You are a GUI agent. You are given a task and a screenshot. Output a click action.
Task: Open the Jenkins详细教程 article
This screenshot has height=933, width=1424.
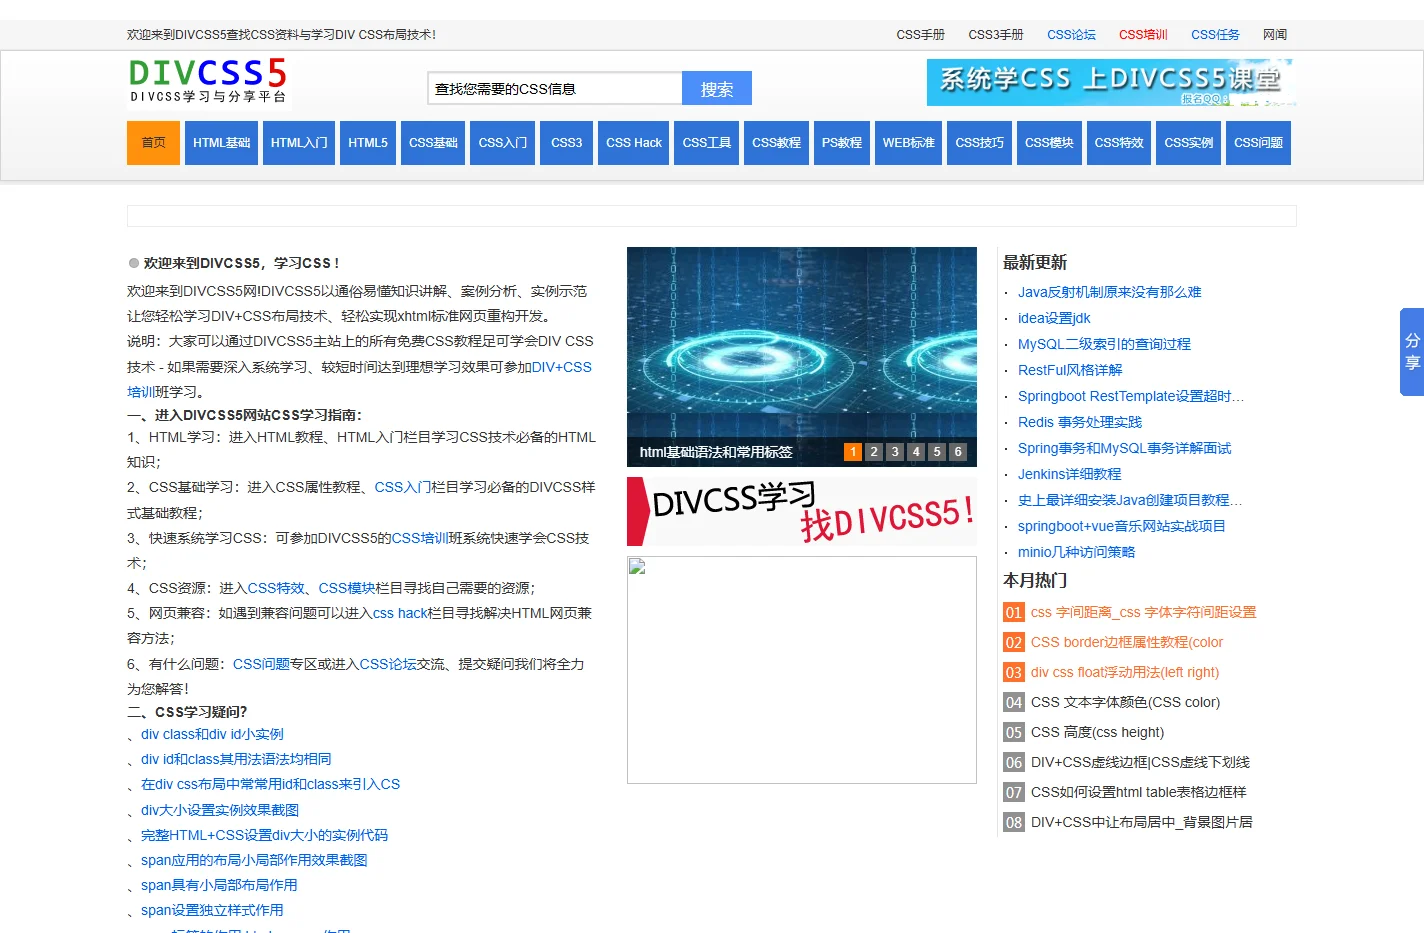[x=1070, y=474]
